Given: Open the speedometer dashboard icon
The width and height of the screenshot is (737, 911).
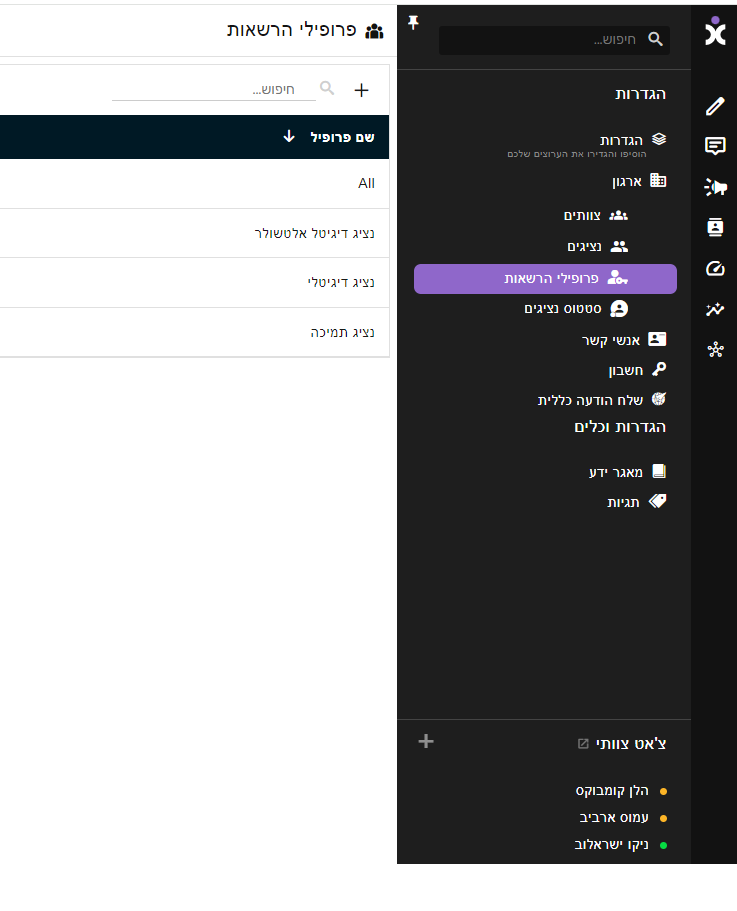Looking at the screenshot, I should (x=715, y=268).
